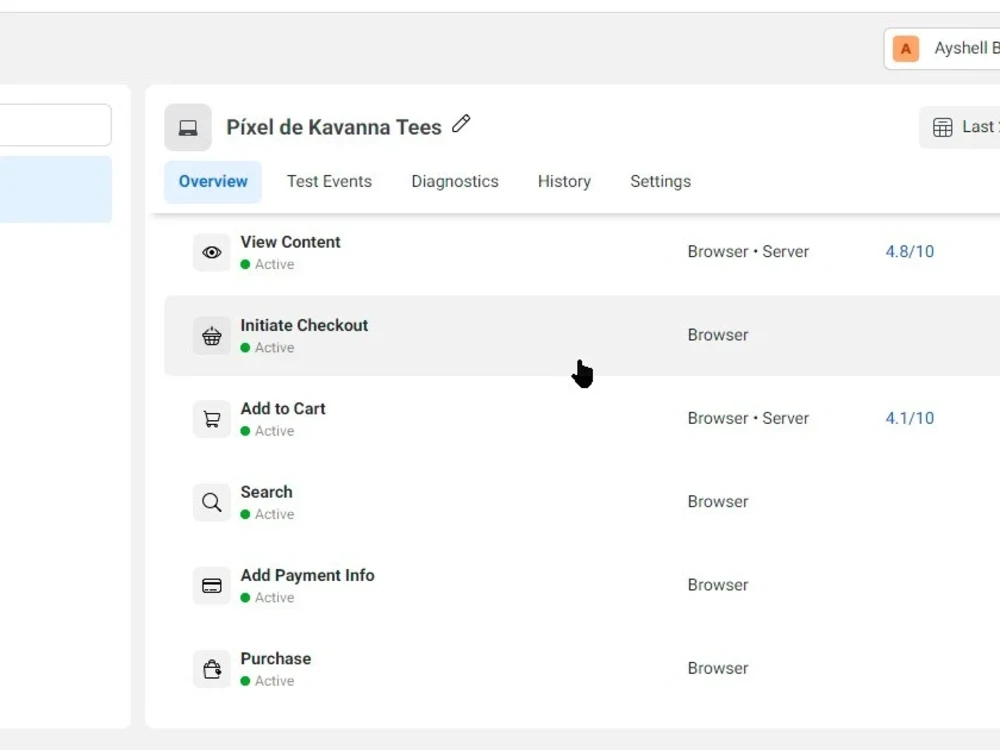Open the Settings tab
The image size is (1000, 750).
tap(660, 181)
